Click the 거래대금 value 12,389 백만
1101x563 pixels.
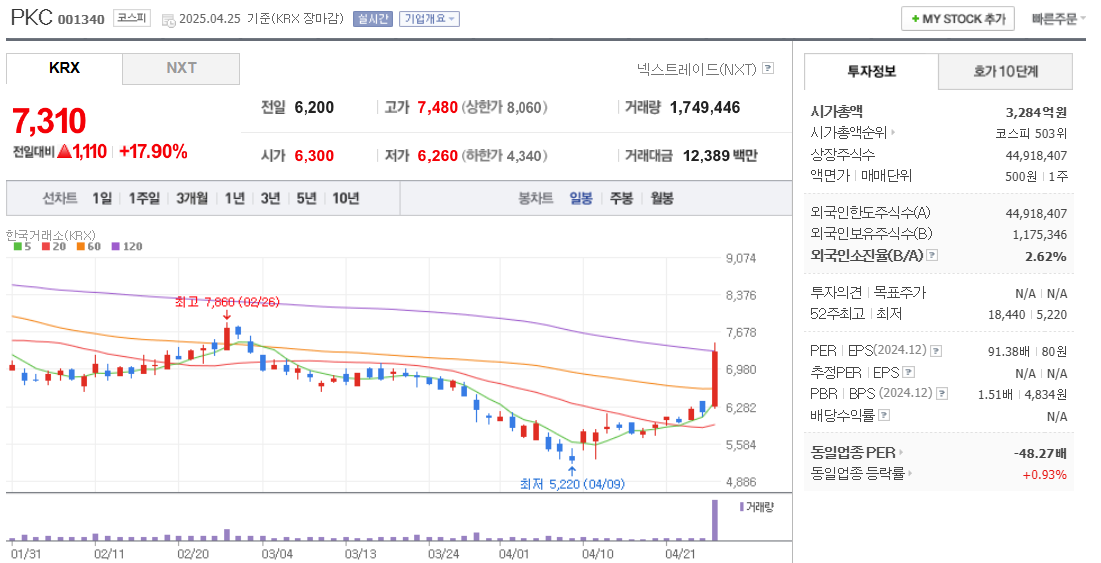[x=720, y=156]
